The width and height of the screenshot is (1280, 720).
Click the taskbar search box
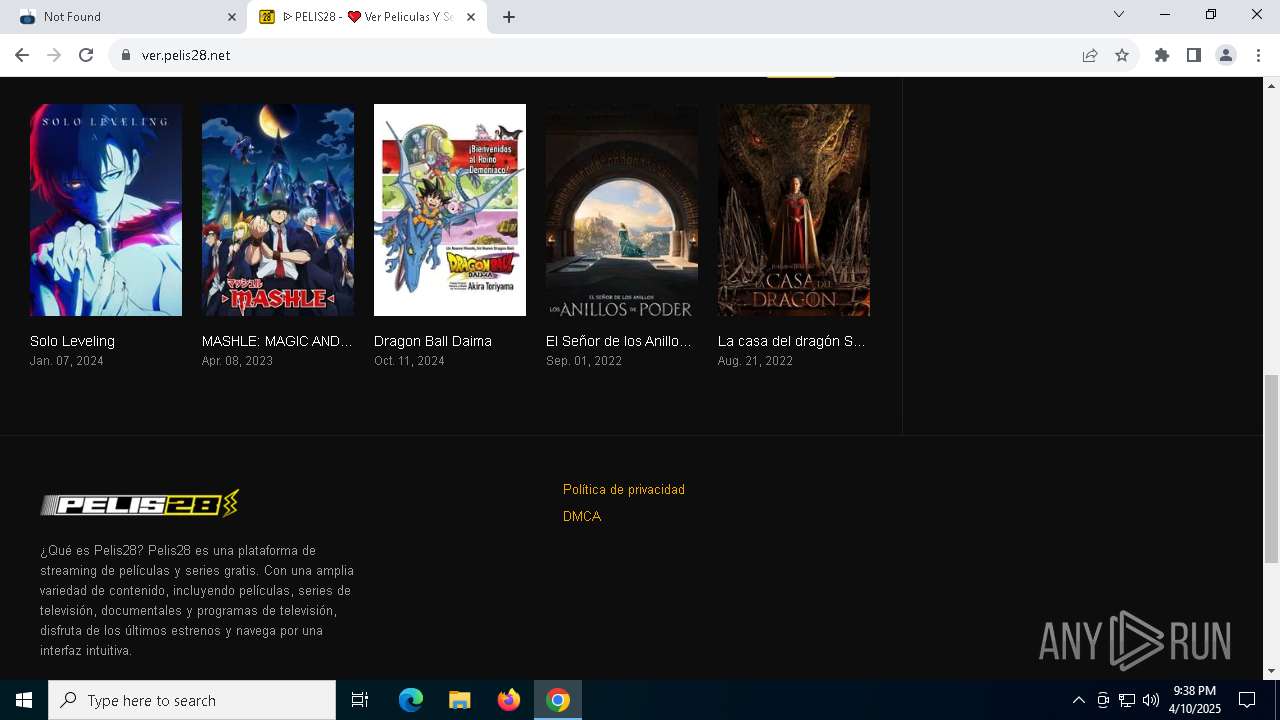(x=192, y=700)
